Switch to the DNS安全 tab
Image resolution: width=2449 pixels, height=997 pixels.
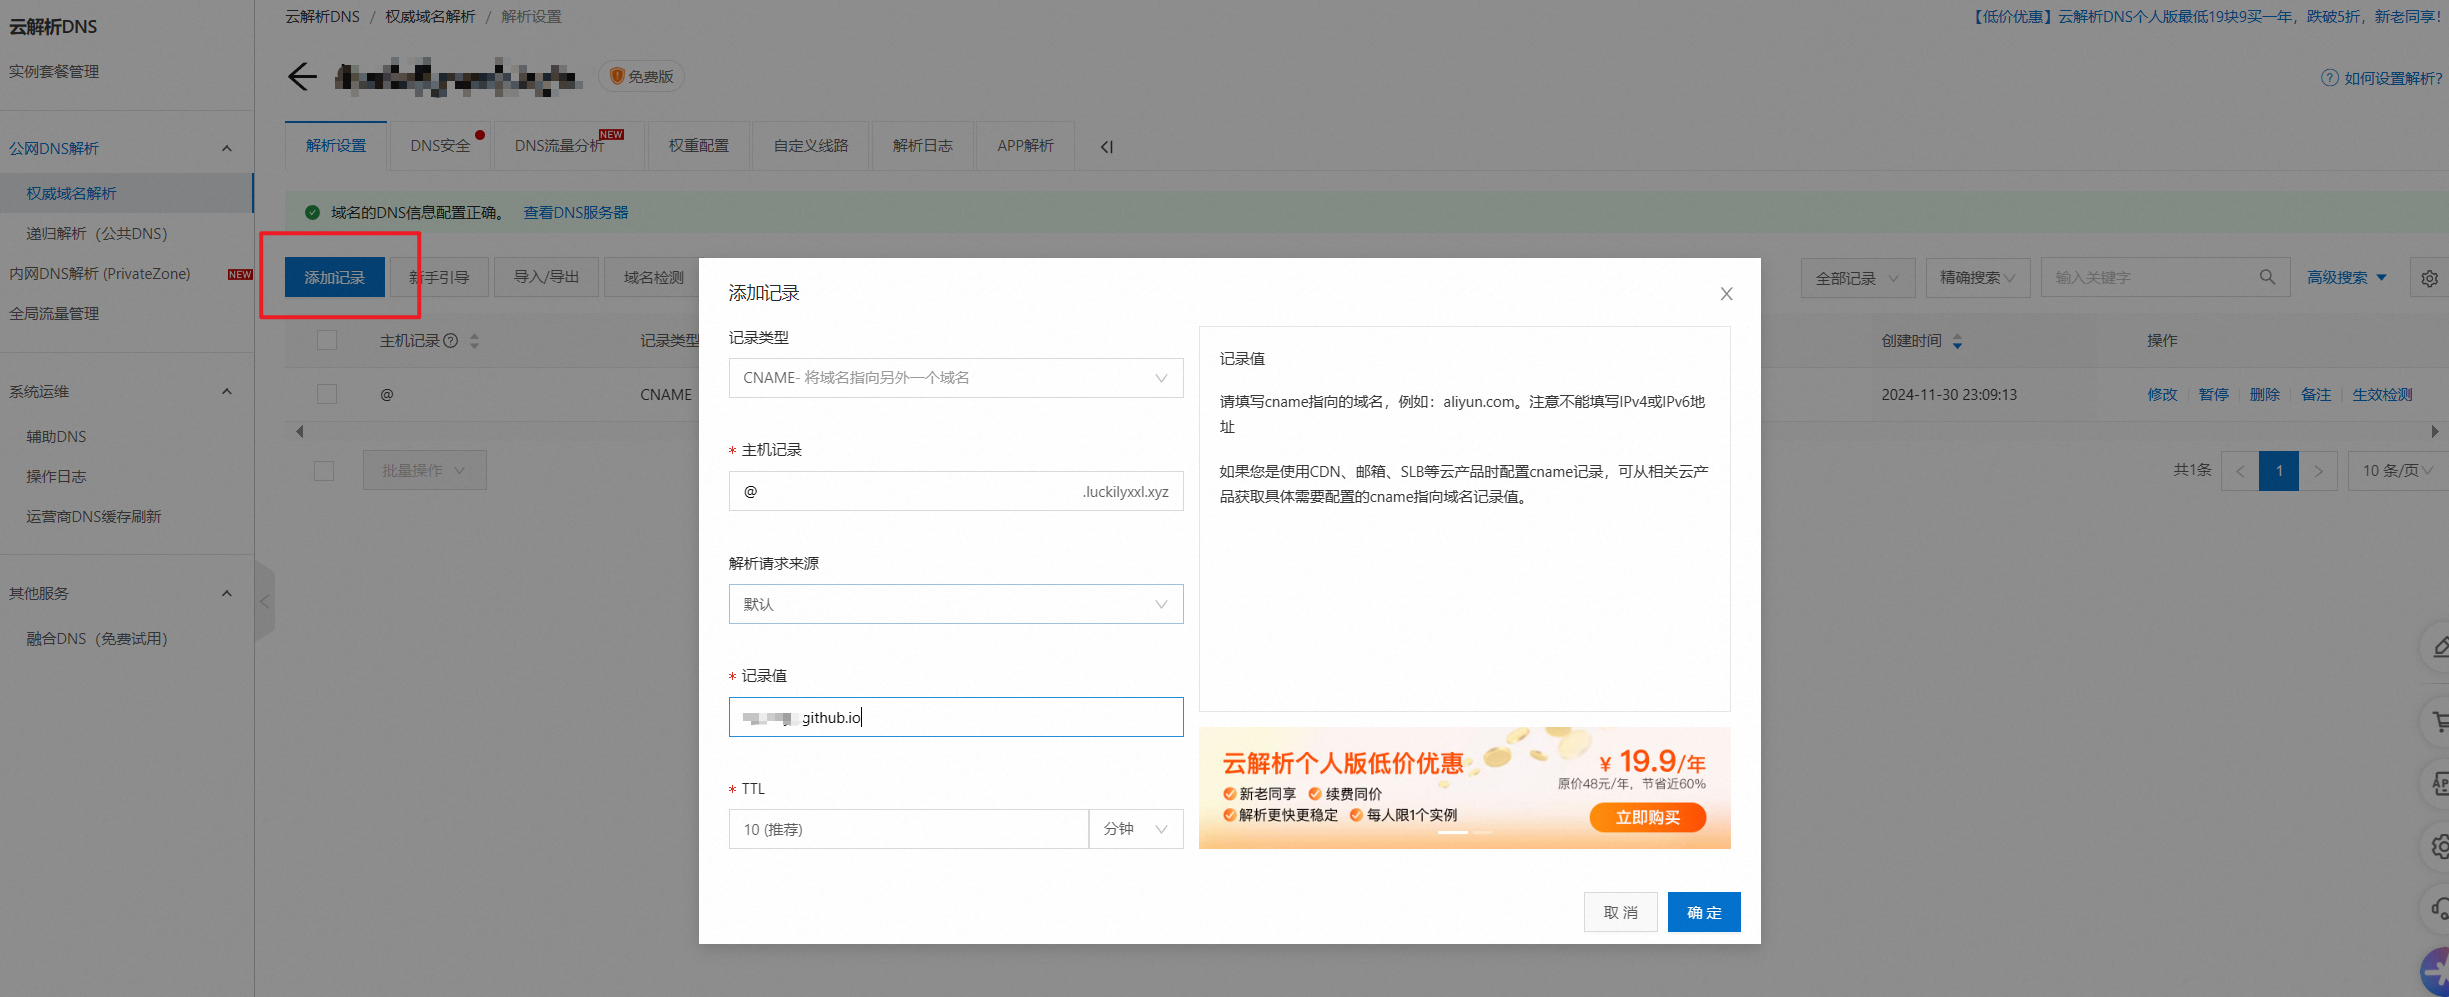point(440,146)
